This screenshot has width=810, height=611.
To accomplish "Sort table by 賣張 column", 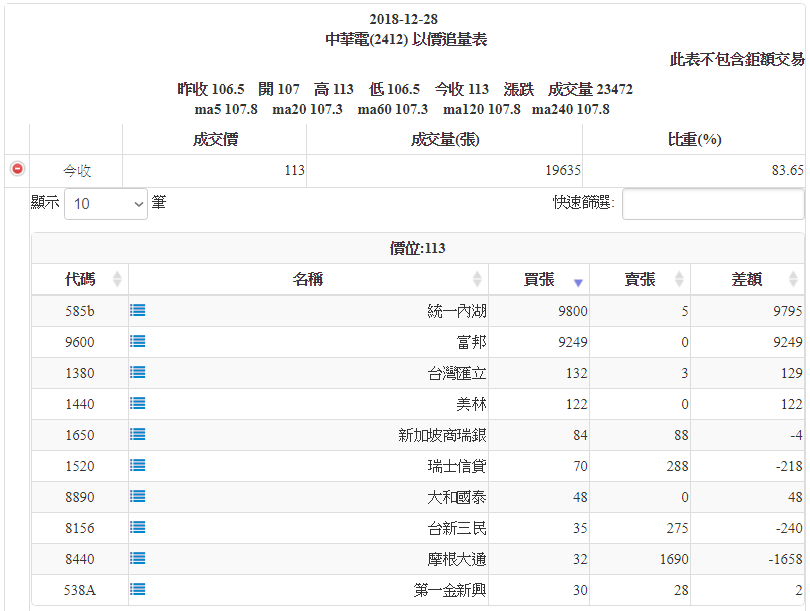I will [640, 280].
